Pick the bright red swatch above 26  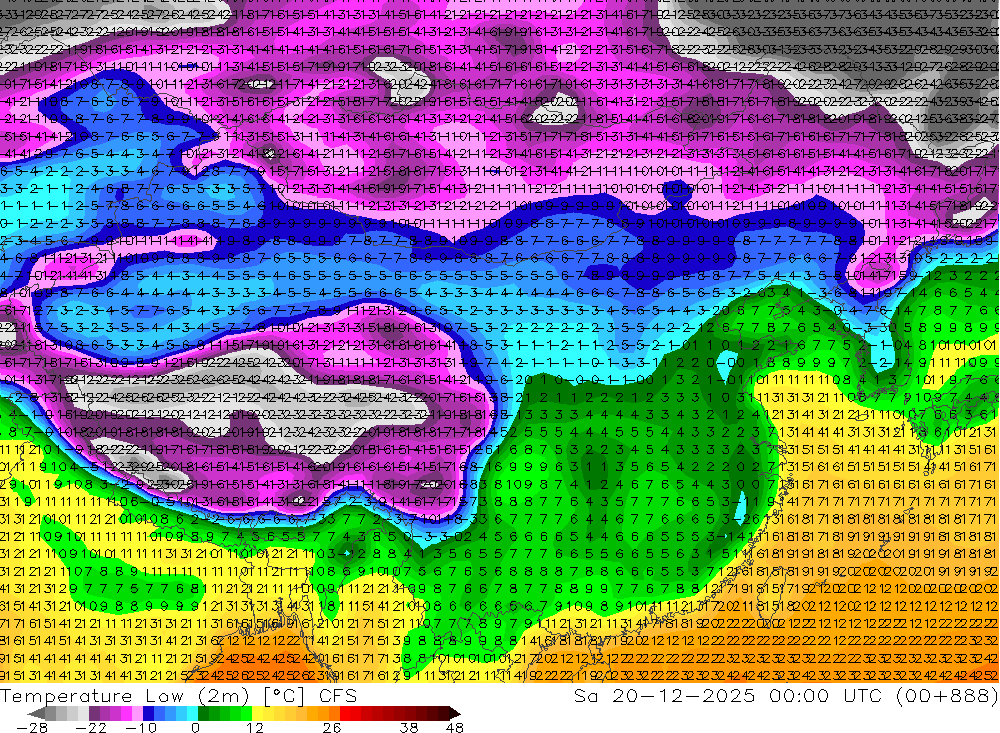(x=345, y=714)
